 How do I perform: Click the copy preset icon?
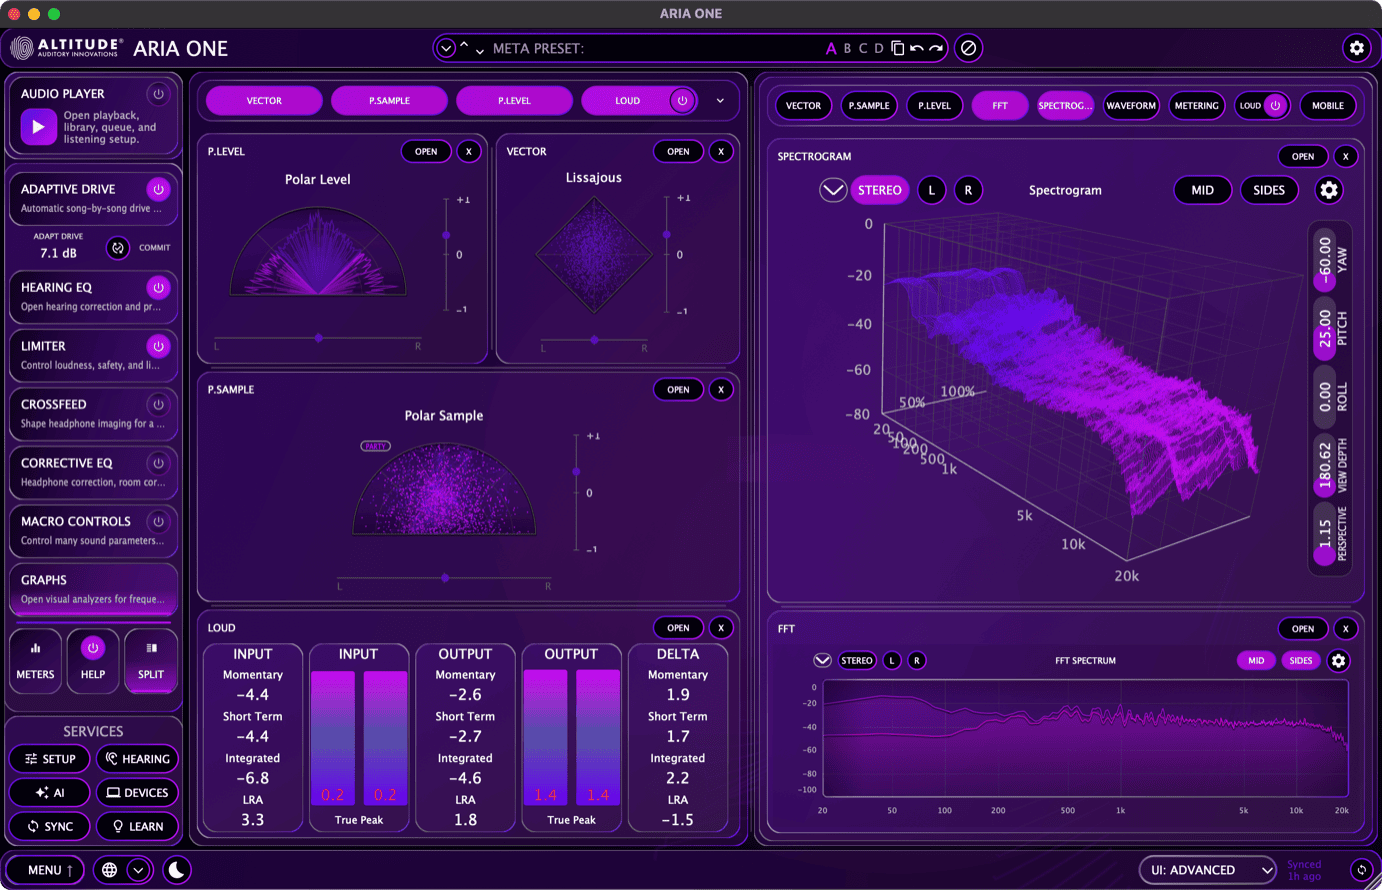coord(897,48)
